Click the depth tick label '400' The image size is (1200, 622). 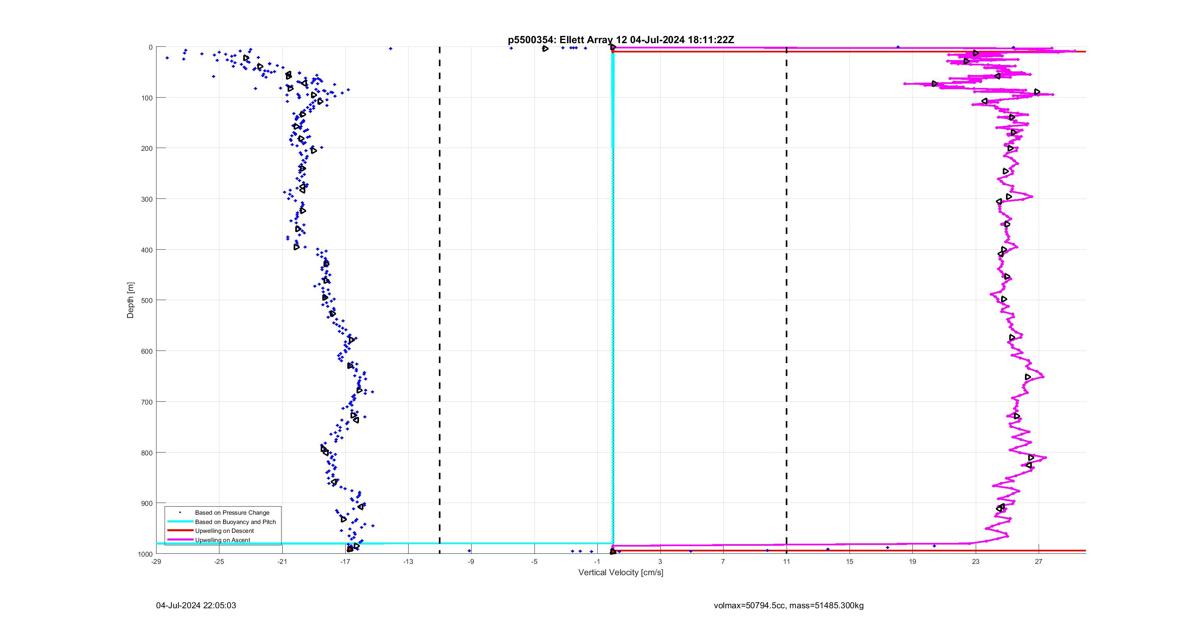pos(146,250)
